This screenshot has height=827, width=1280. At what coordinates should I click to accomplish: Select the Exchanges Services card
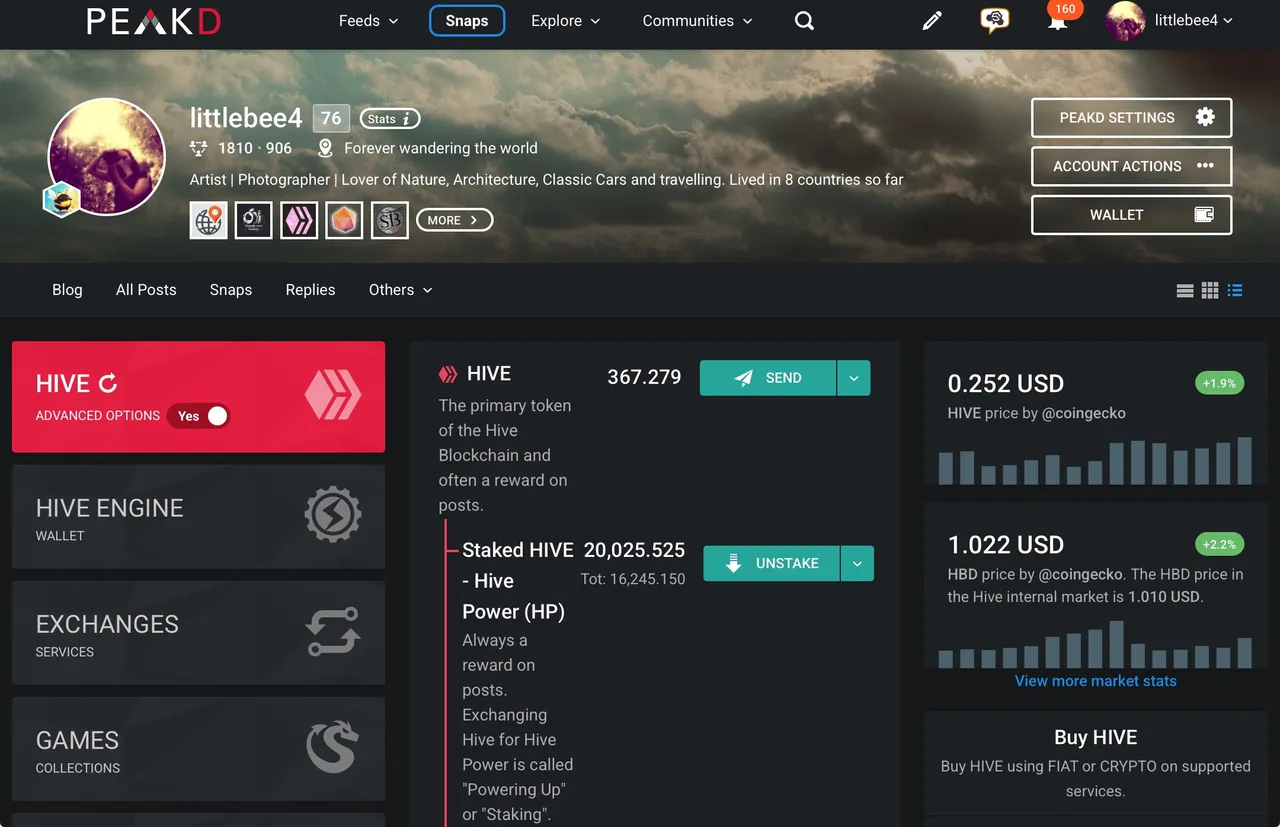pos(198,633)
